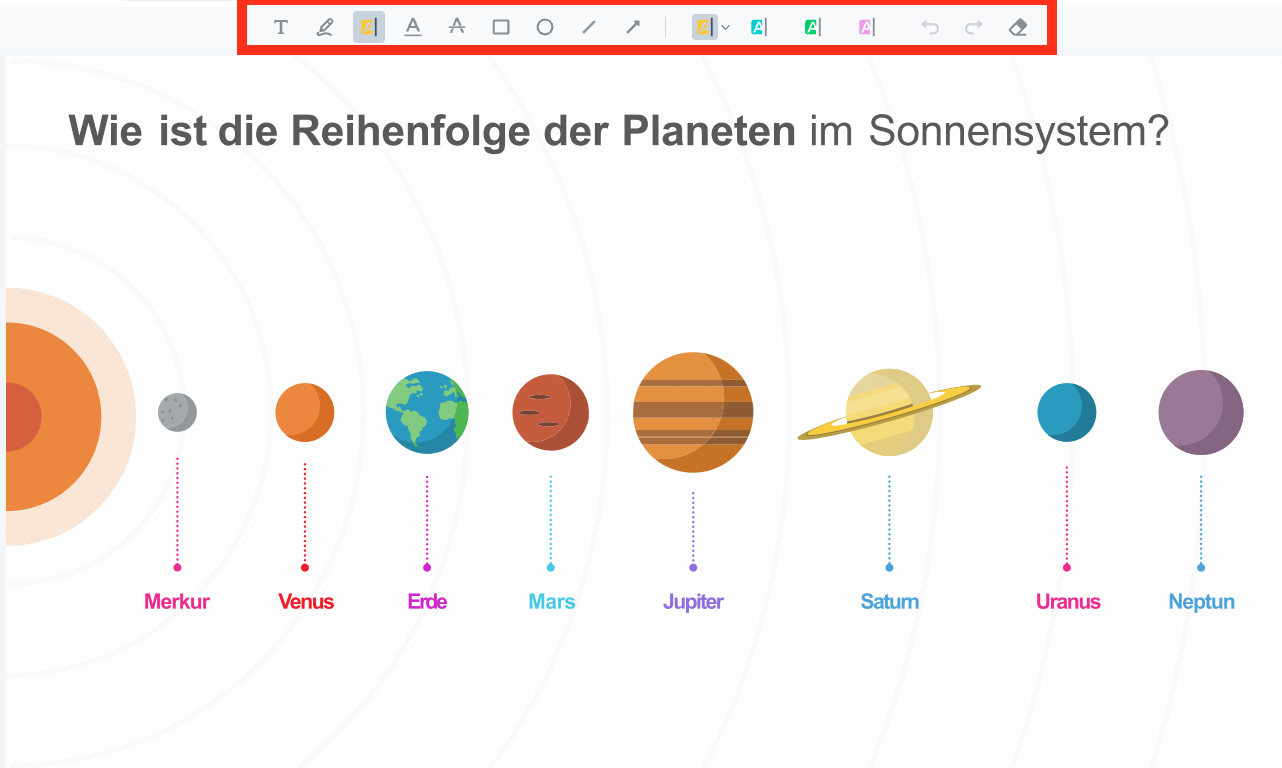Select the straight line tool

pos(589,27)
